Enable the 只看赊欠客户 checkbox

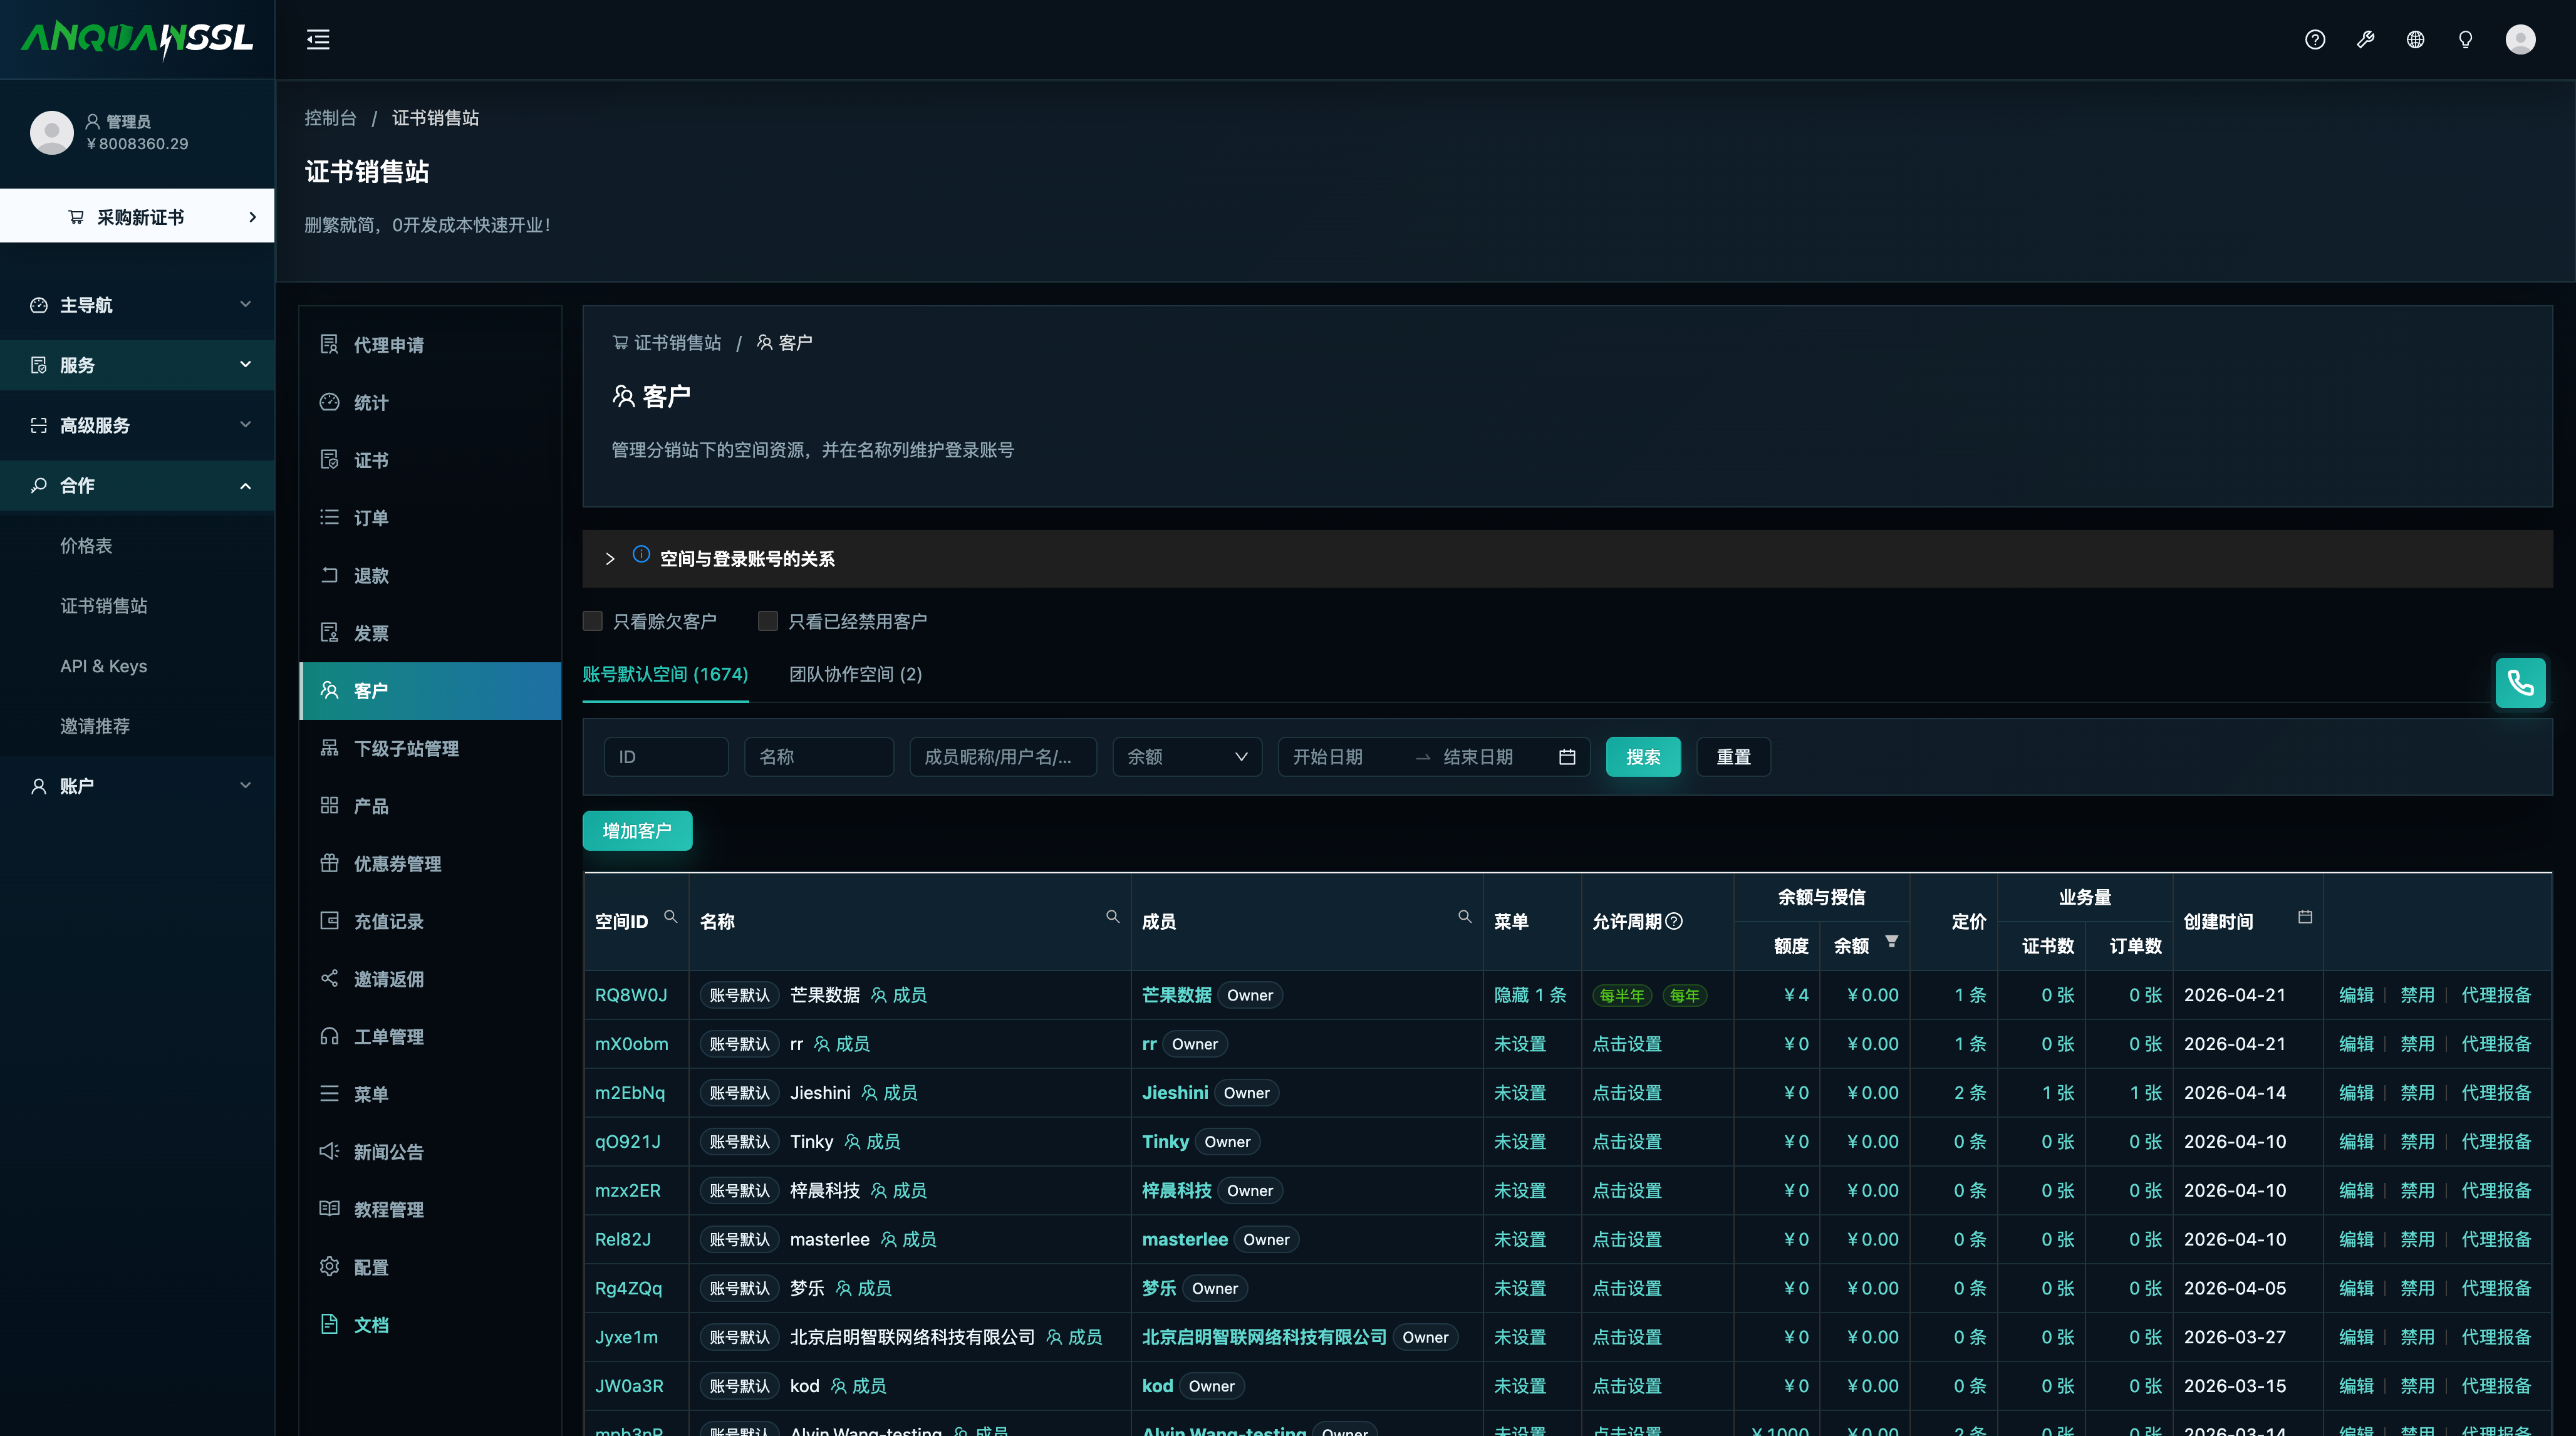pos(592,622)
